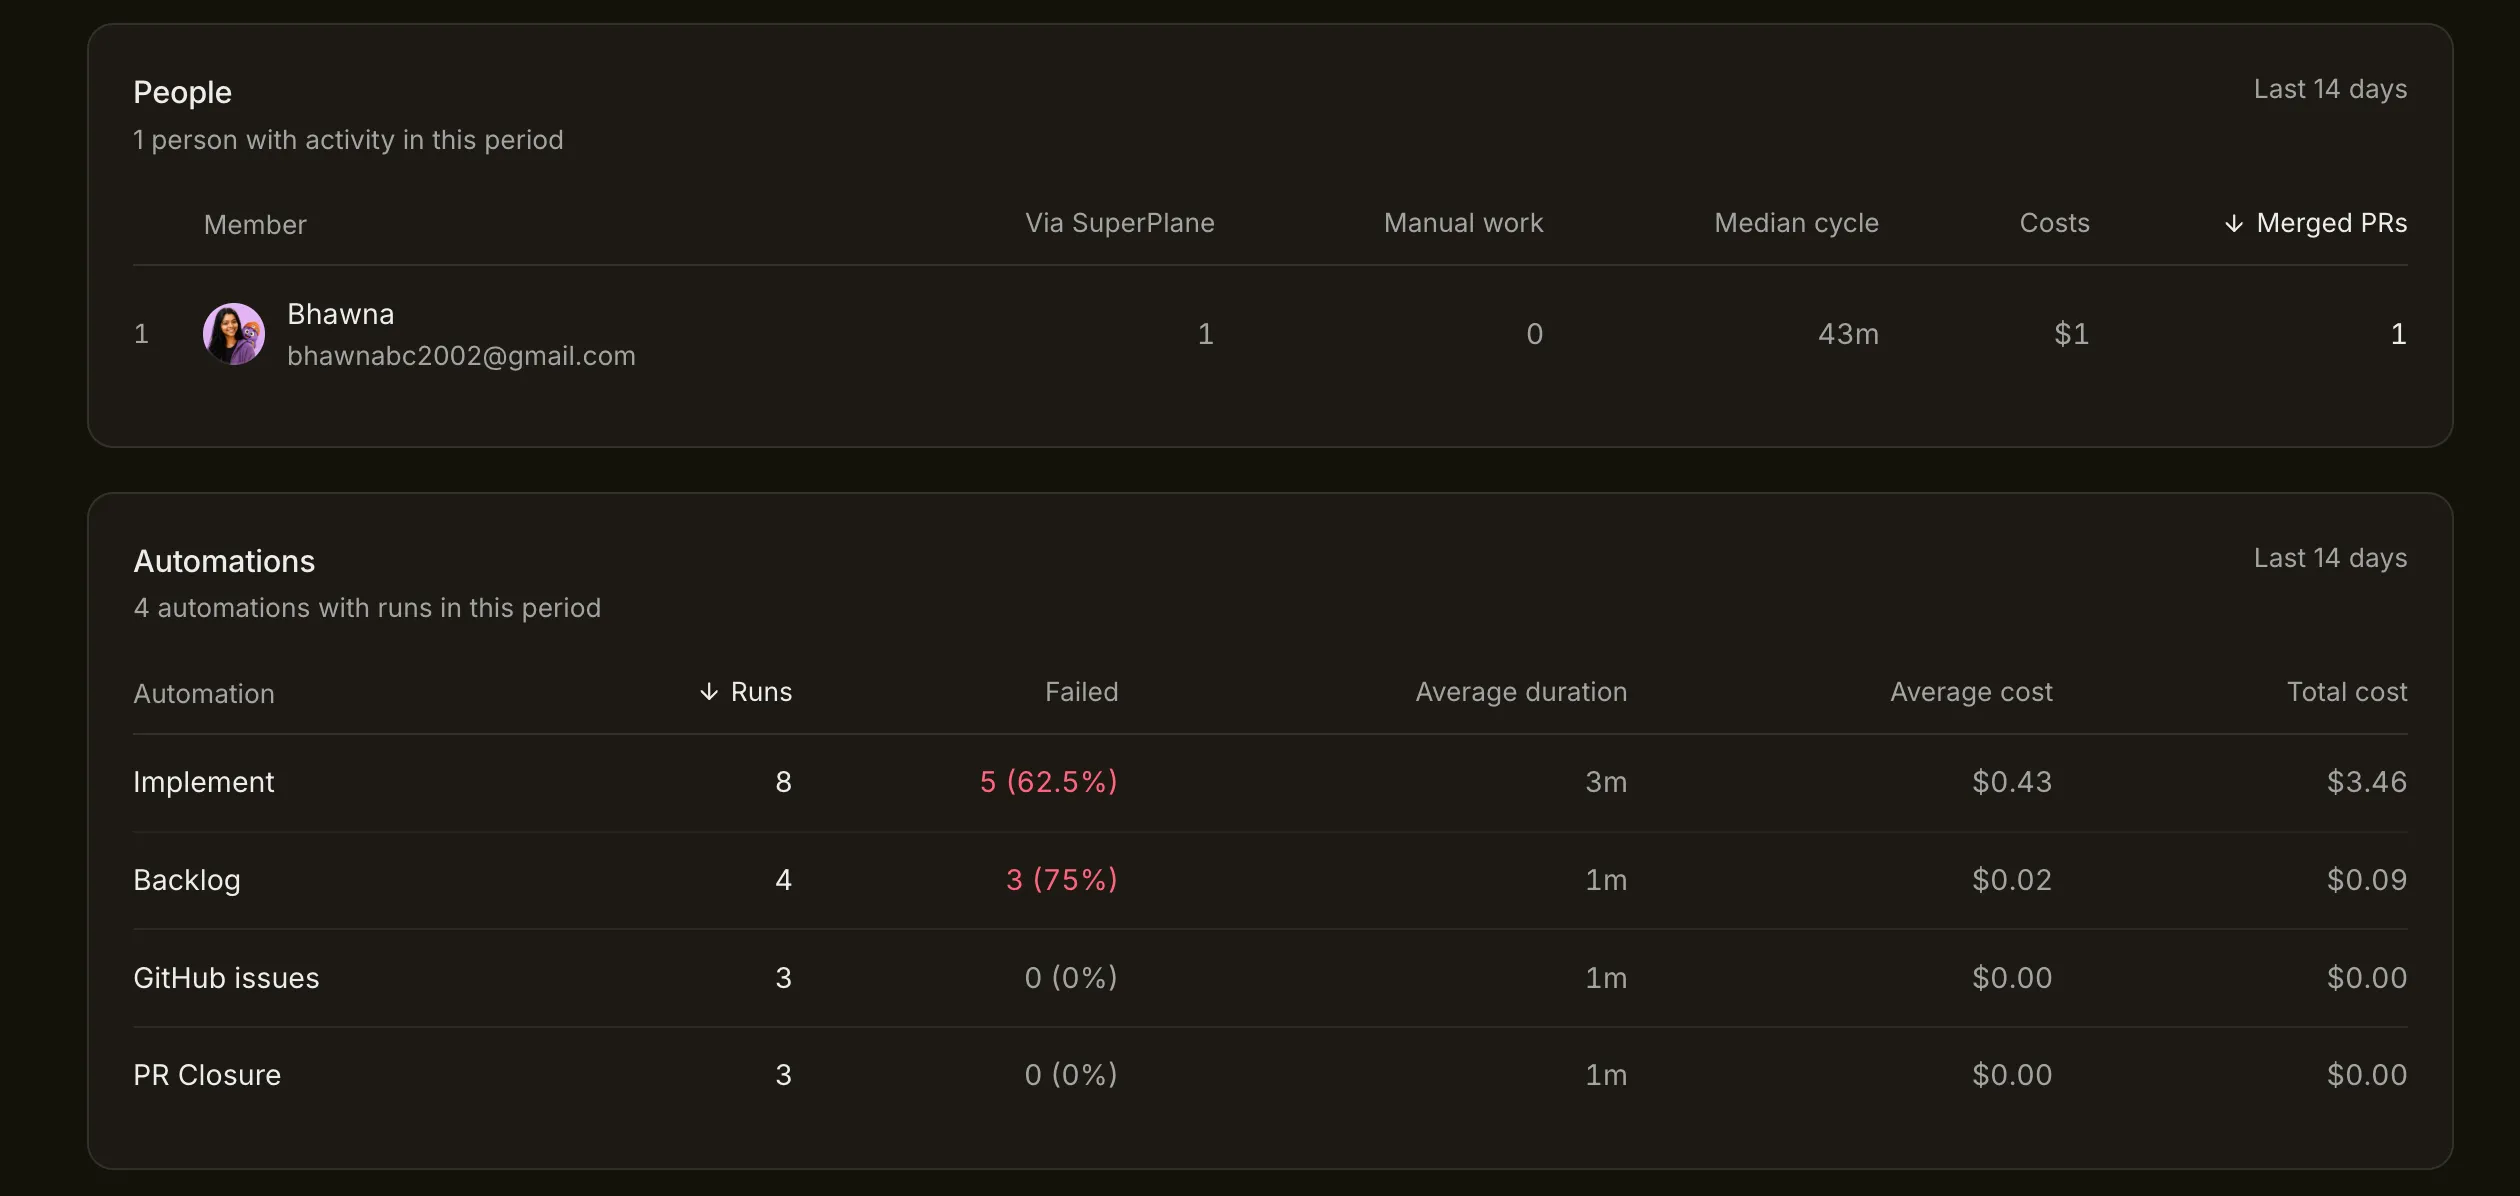Screen dimensions: 2520x1196
Task: Sort automations by Runs column
Action: click(745, 692)
